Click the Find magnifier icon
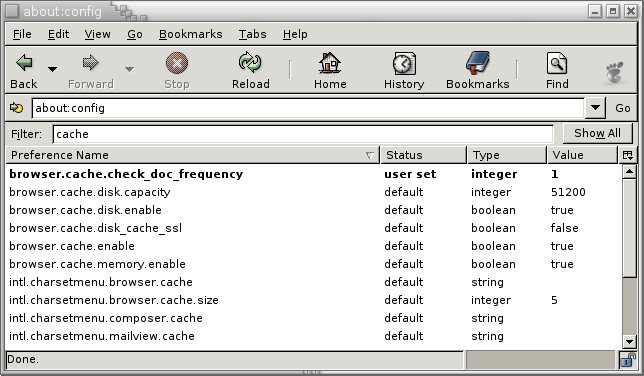Screen dimensions: 644x376 coord(557,63)
